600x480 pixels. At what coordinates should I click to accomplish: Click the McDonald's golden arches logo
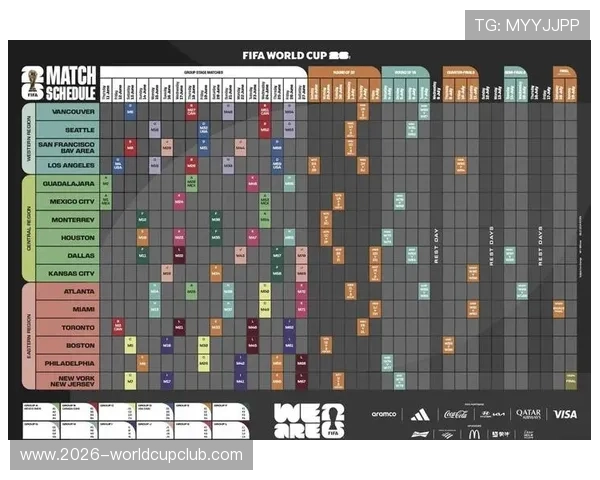pyautogui.click(x=474, y=434)
